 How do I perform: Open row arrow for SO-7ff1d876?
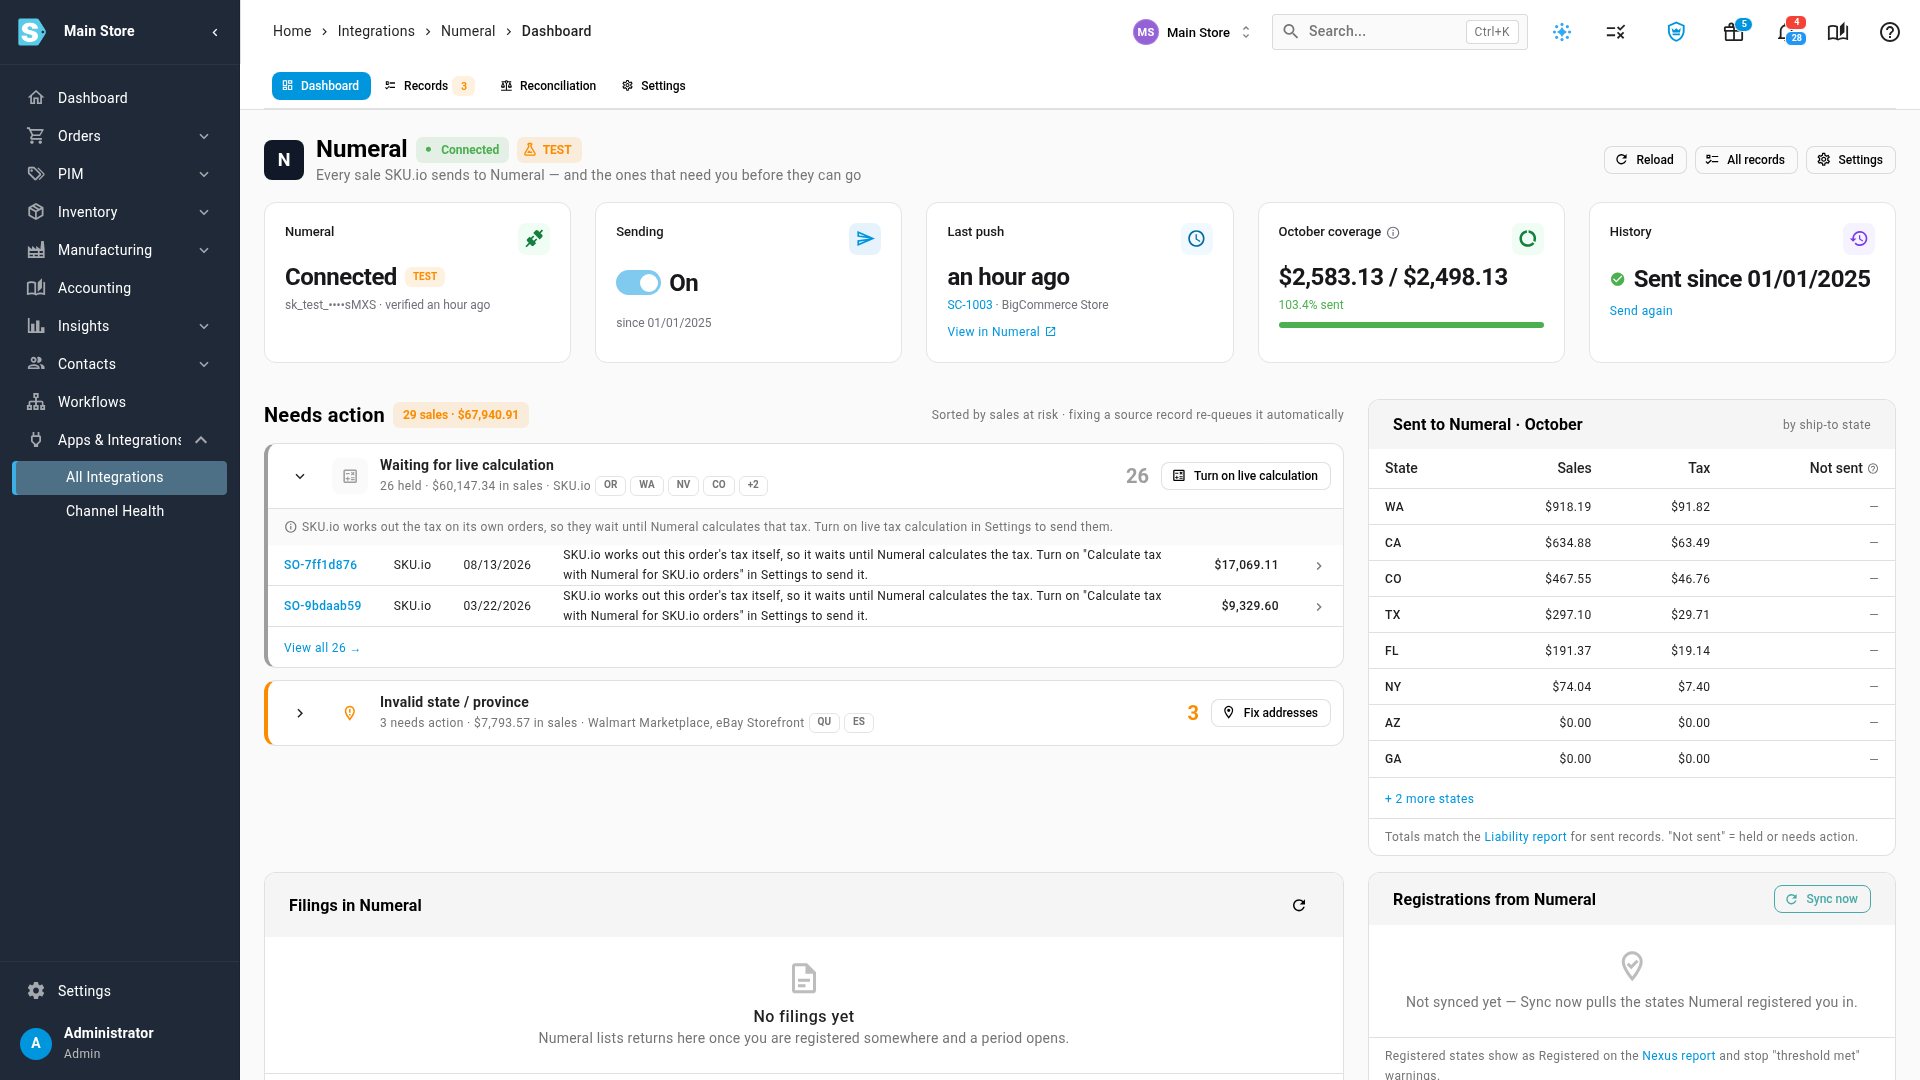click(x=1319, y=566)
